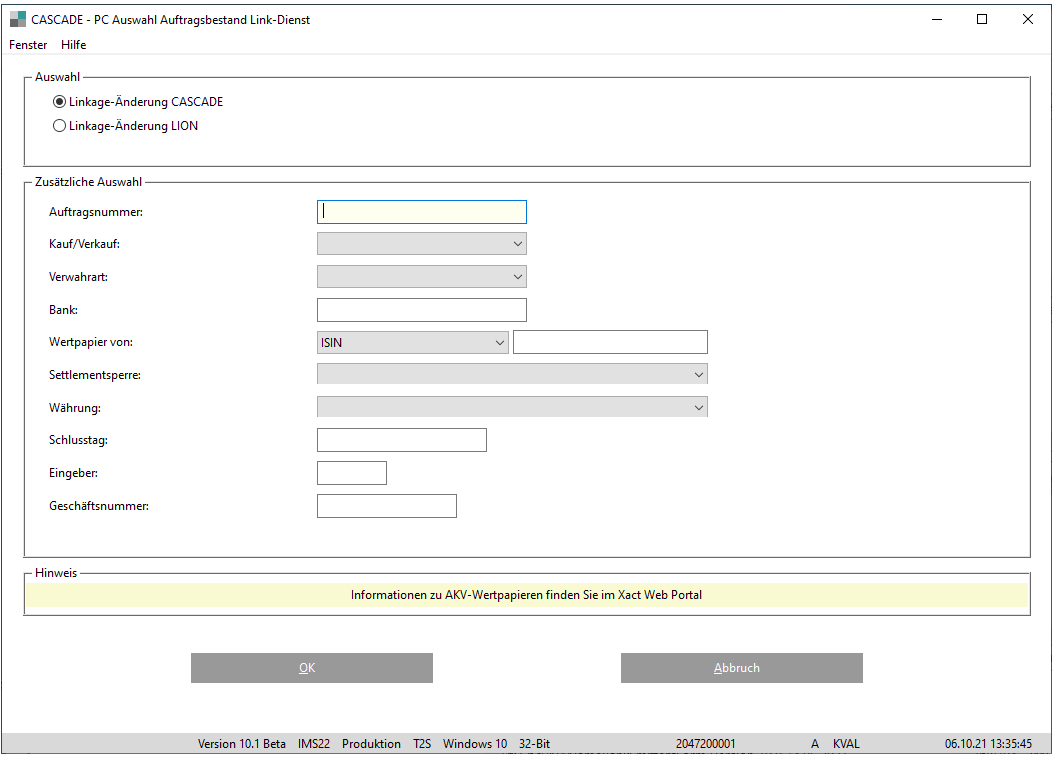Select Linkage-Änderung LION radio button
This screenshot has width=1057, height=759.
60,126
